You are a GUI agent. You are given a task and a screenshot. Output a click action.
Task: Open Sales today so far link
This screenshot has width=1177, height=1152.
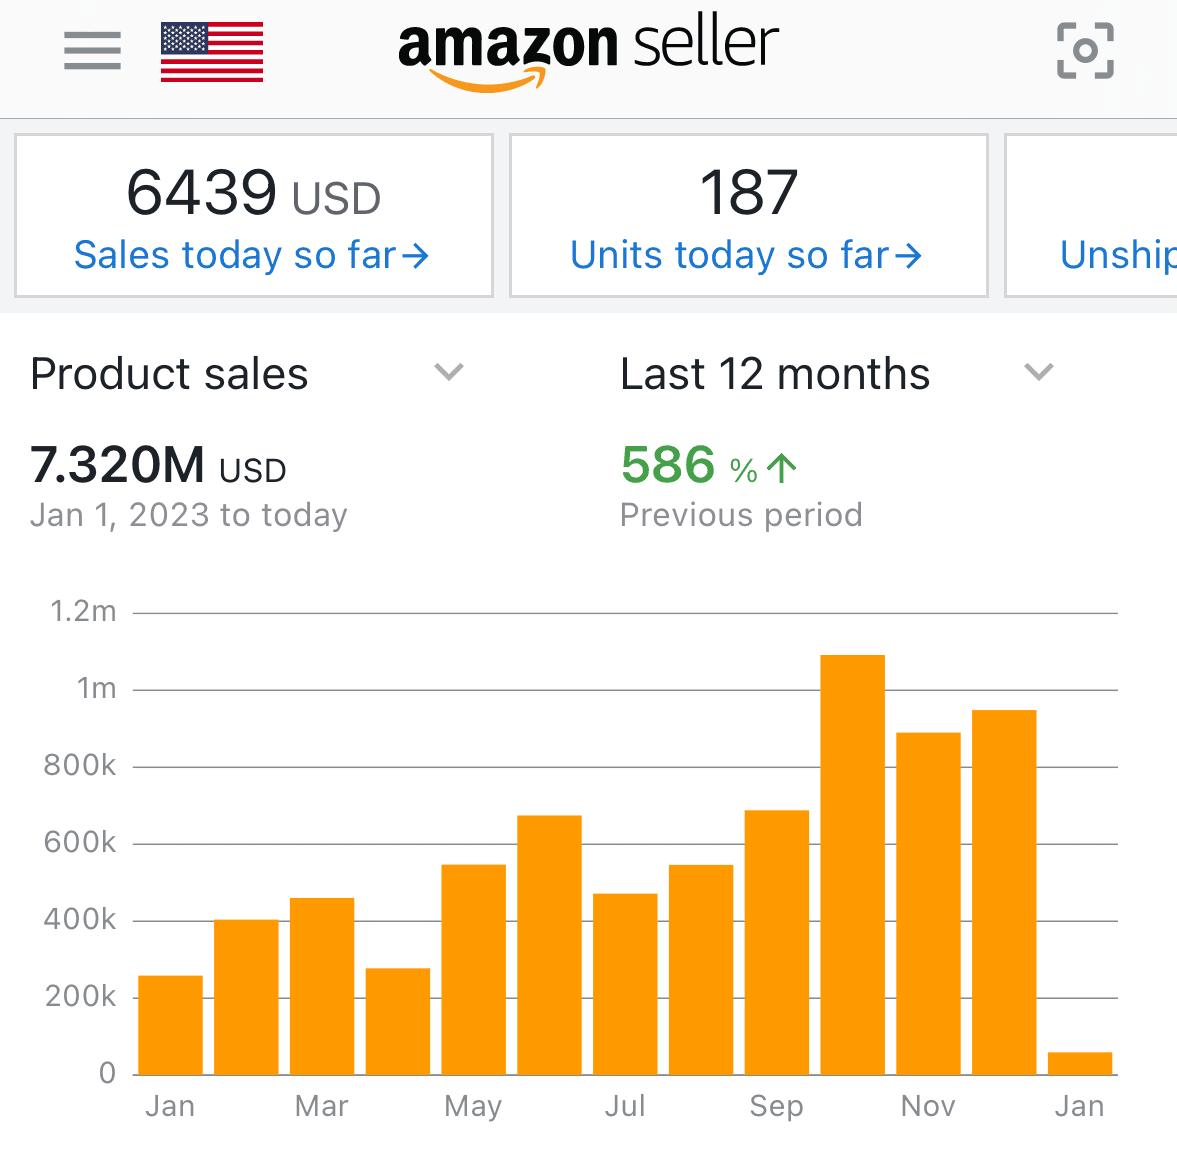pyautogui.click(x=251, y=256)
